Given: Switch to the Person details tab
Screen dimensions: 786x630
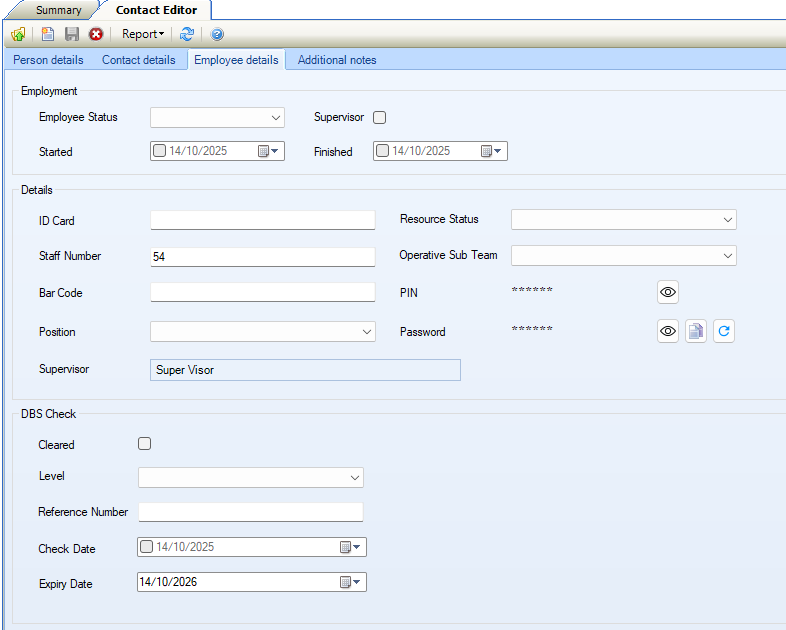Looking at the screenshot, I should [48, 60].
